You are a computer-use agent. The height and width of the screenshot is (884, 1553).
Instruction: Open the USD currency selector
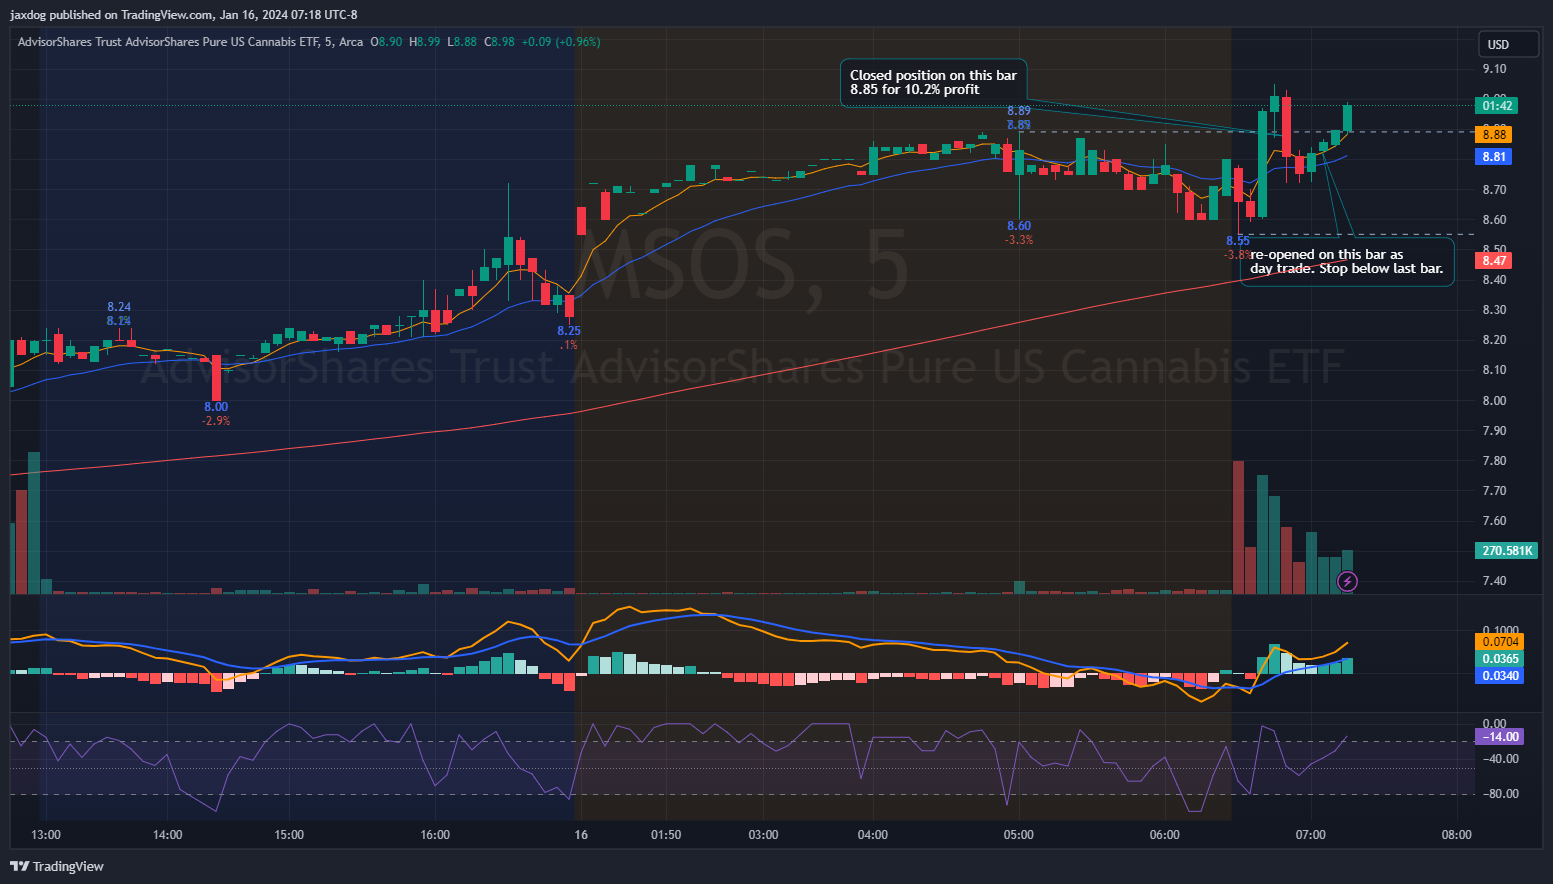coord(1509,44)
